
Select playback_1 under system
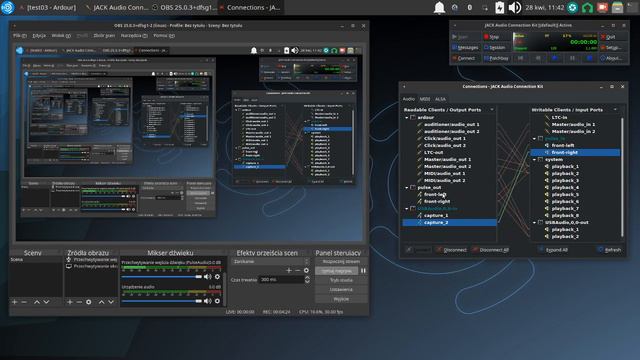[565, 167]
